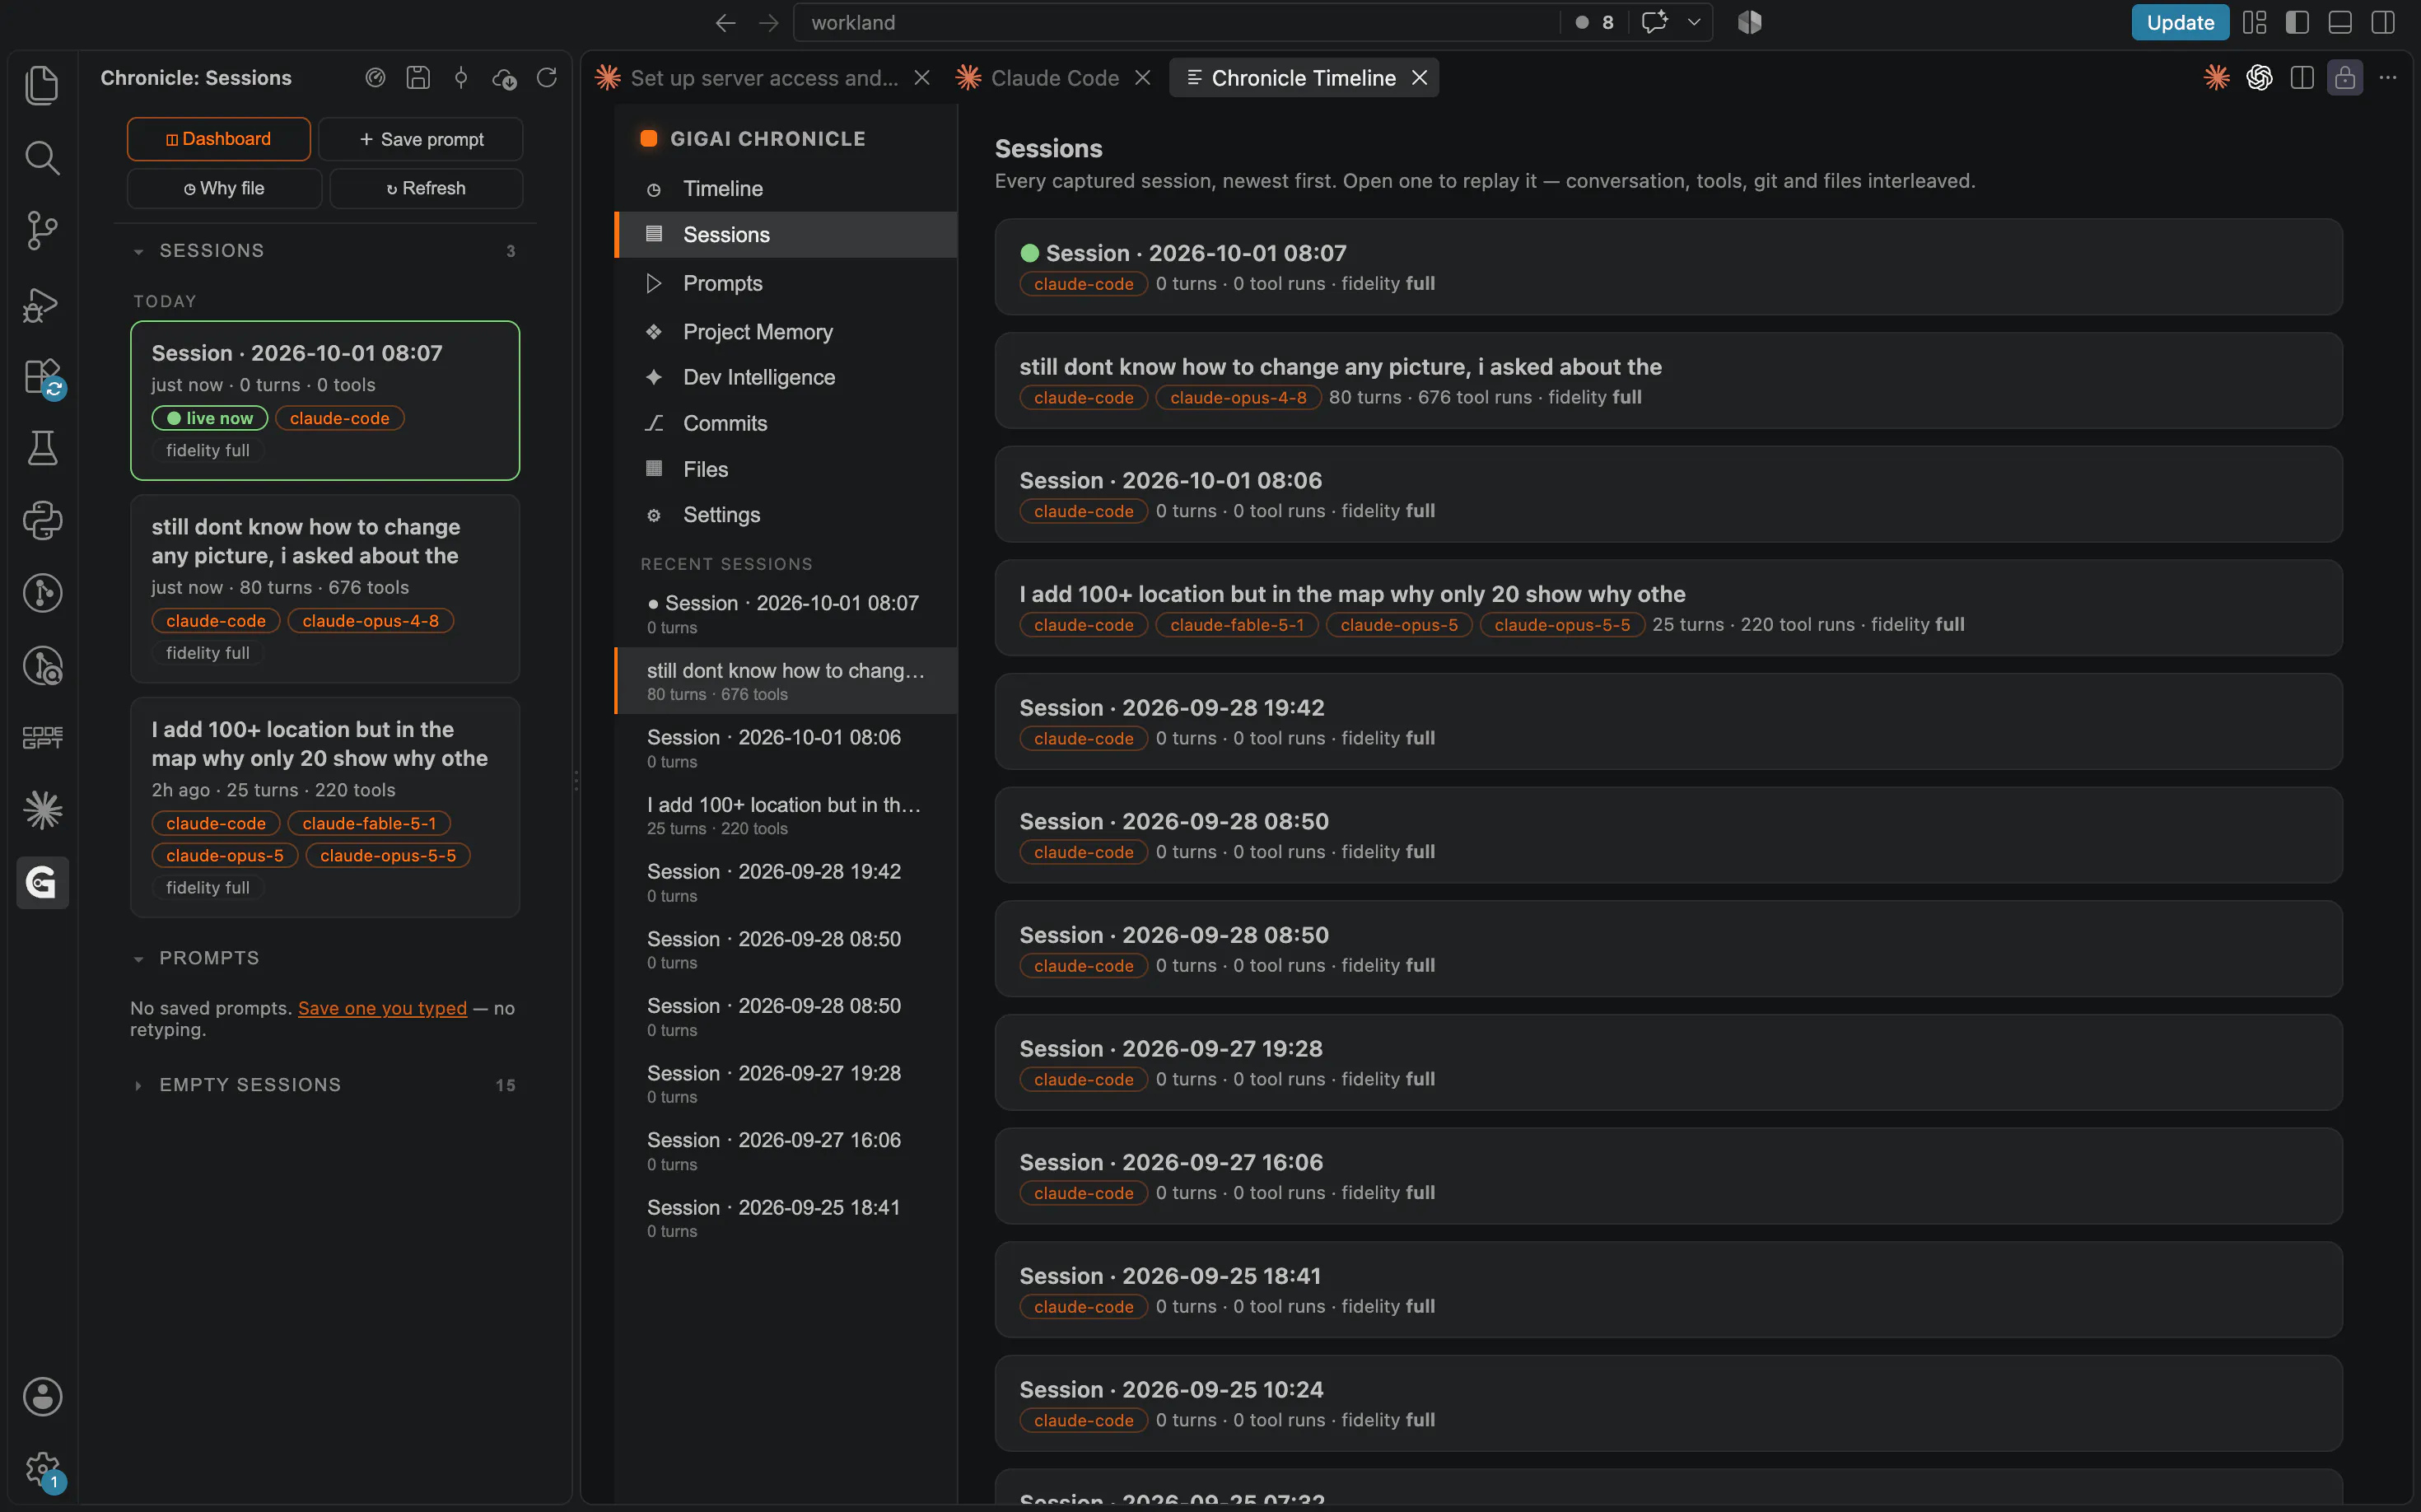Image resolution: width=2421 pixels, height=1512 pixels.
Task: Switch to the Claude Code tab
Action: [x=1054, y=78]
